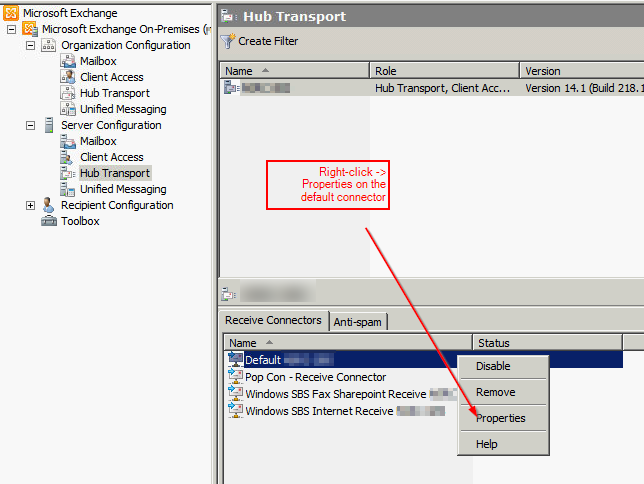Click the Create Filter funnel icon
Image resolution: width=644 pixels, height=484 pixels.
point(228,41)
